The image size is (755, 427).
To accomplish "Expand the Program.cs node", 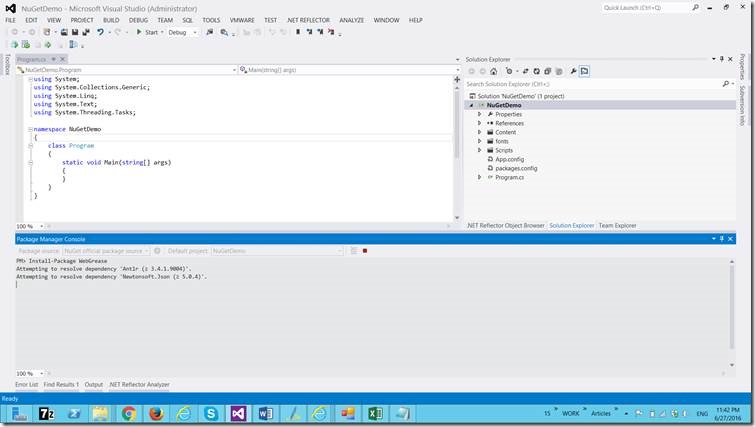I will 479,177.
